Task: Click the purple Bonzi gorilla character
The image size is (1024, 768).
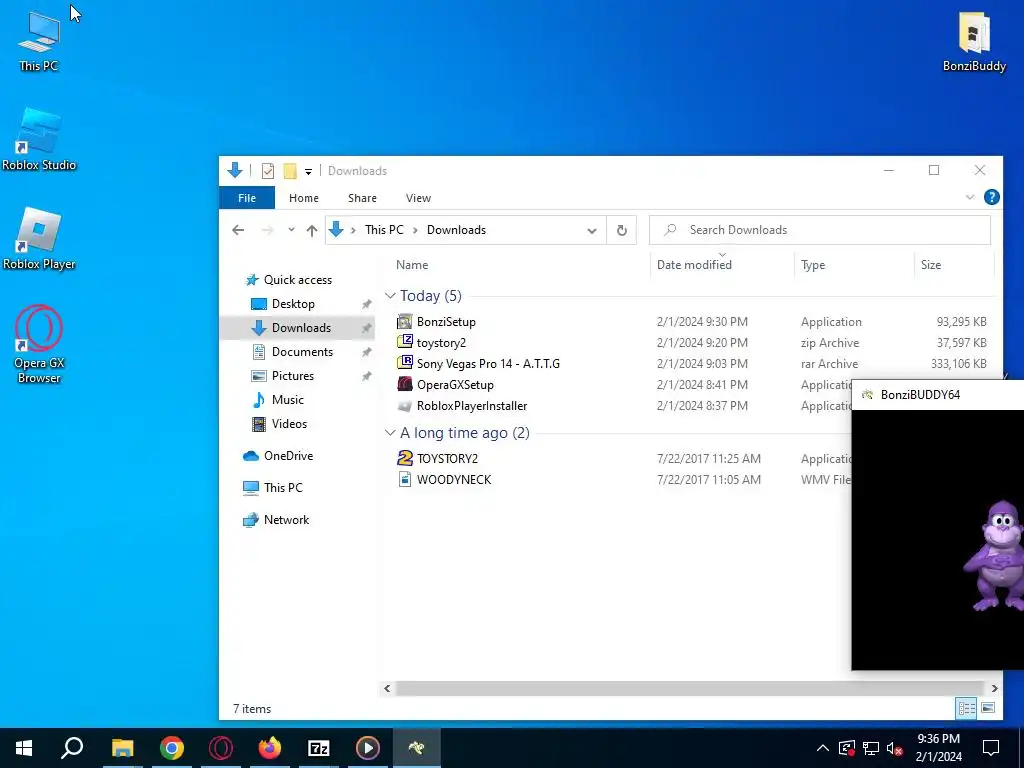Action: [994, 555]
